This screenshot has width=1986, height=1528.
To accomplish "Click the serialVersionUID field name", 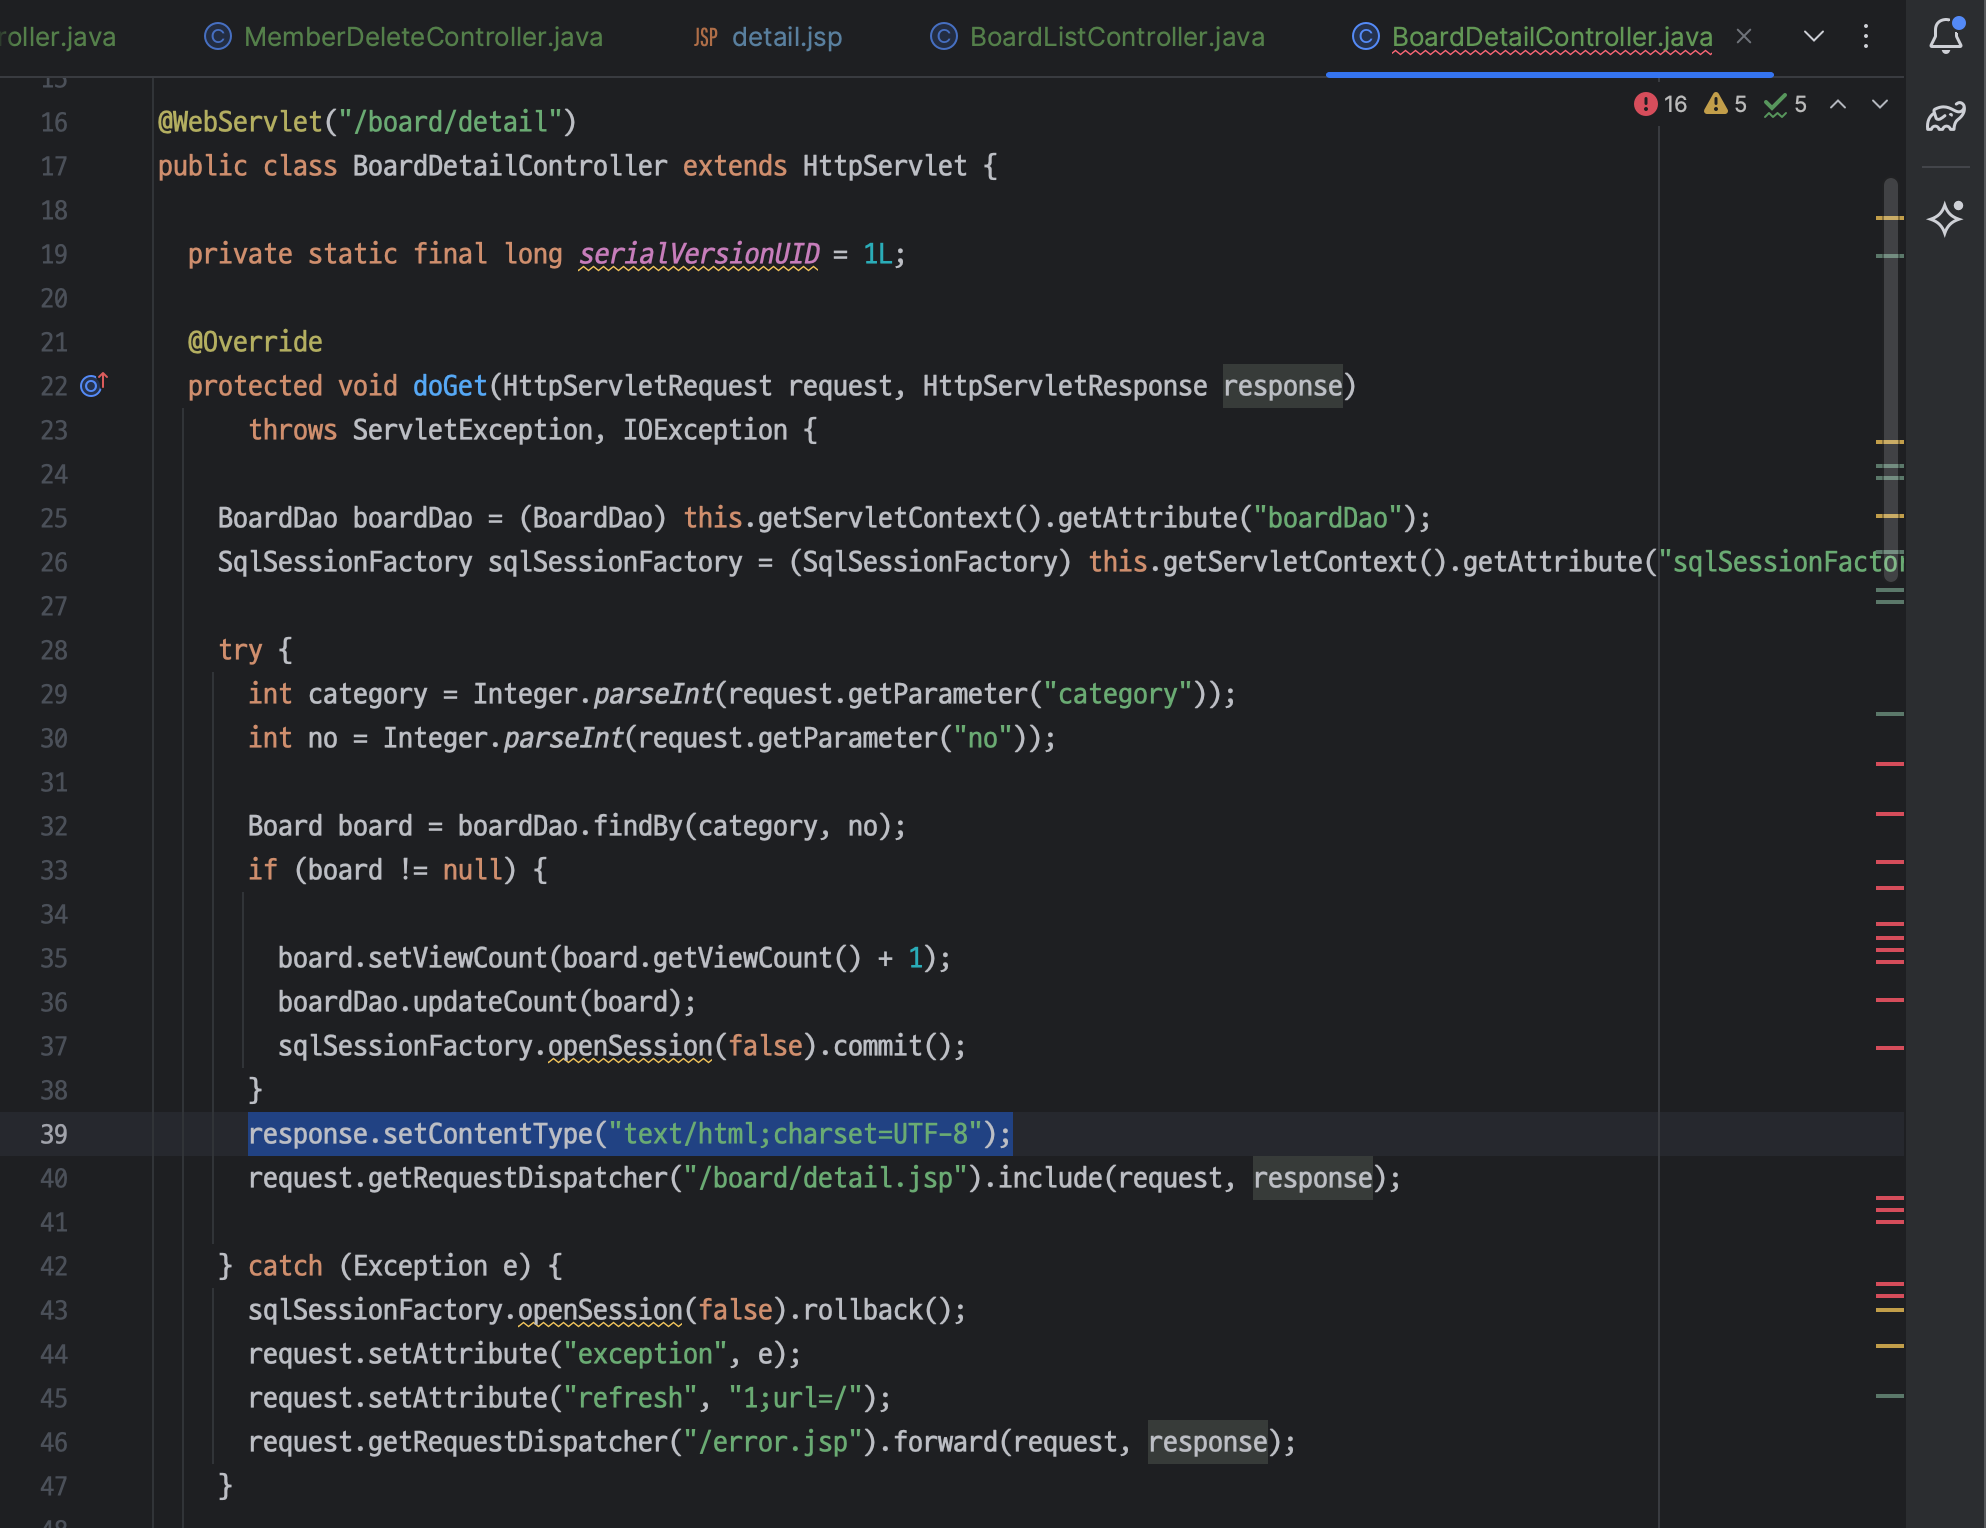I will 698,254.
